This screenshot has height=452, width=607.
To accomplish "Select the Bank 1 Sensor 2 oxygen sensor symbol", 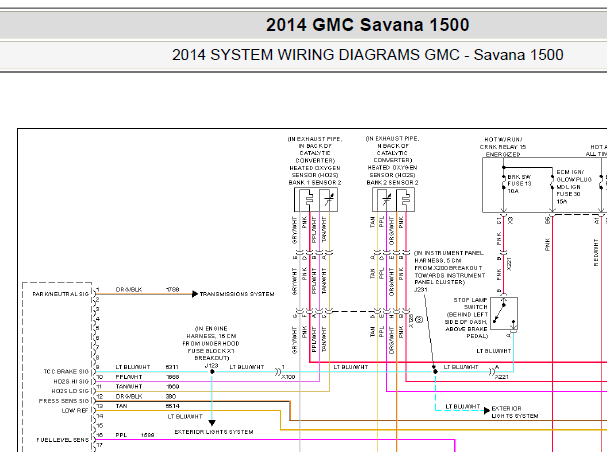I will 316,200.
